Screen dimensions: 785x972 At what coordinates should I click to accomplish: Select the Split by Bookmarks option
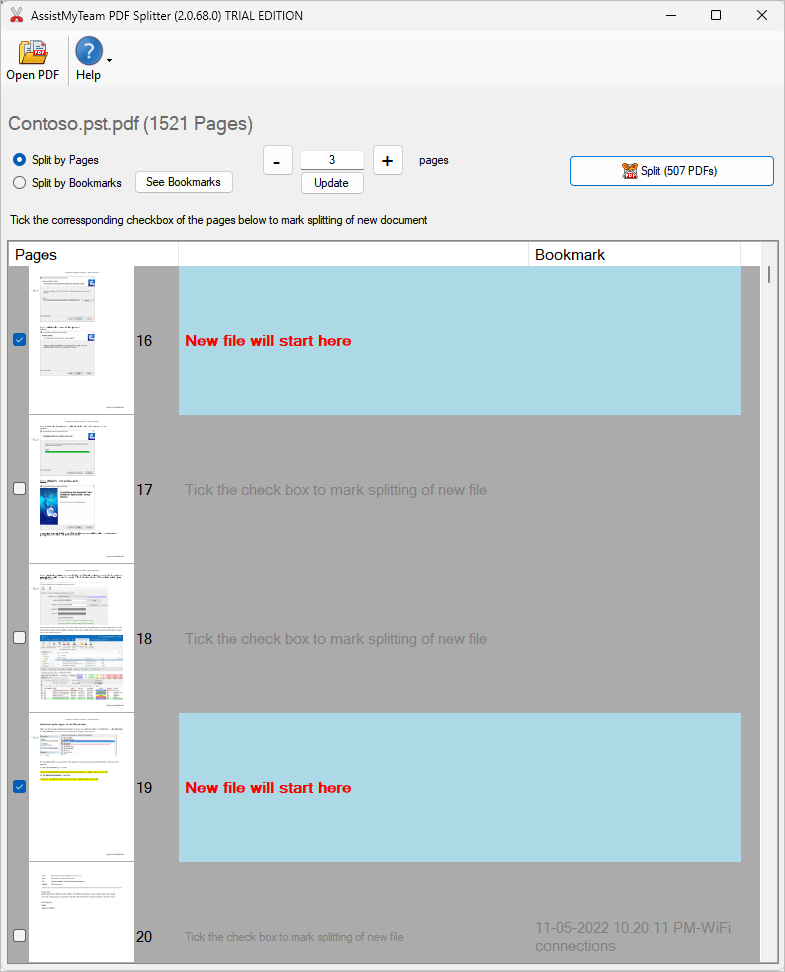(x=20, y=183)
